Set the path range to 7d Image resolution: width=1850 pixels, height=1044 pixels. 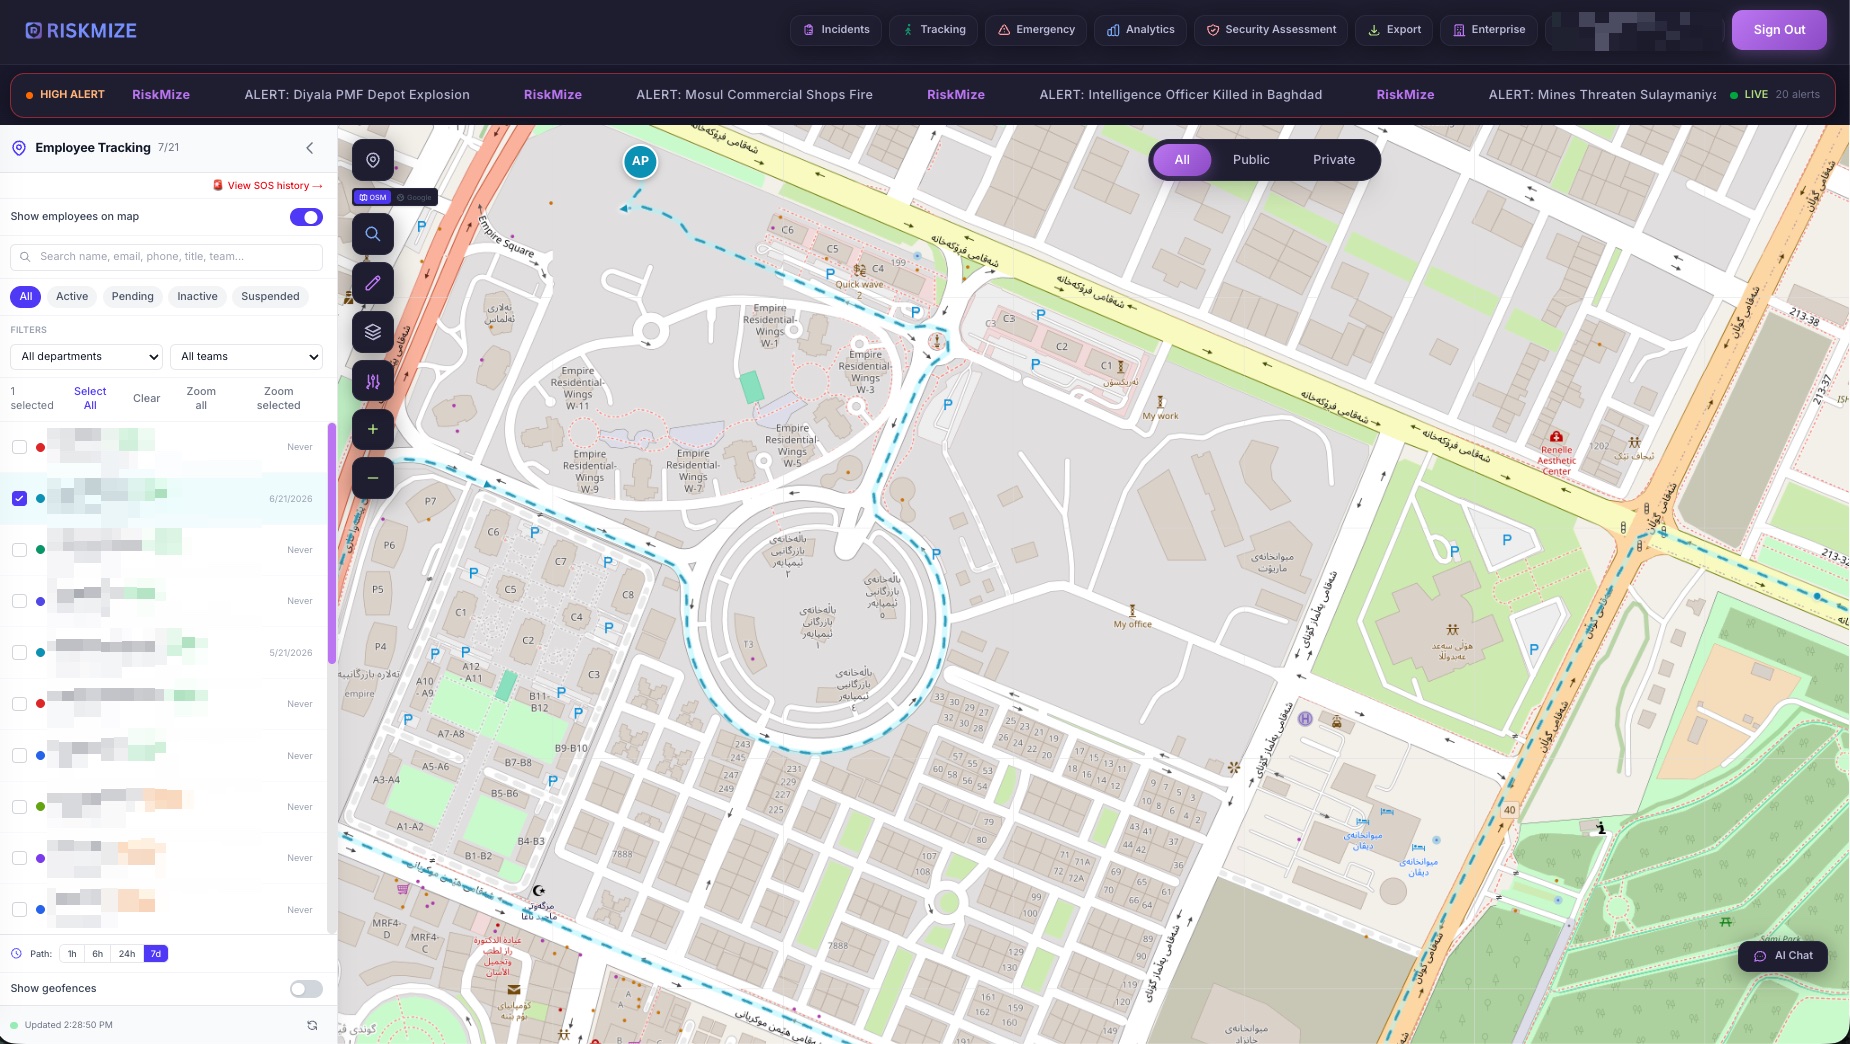point(156,954)
